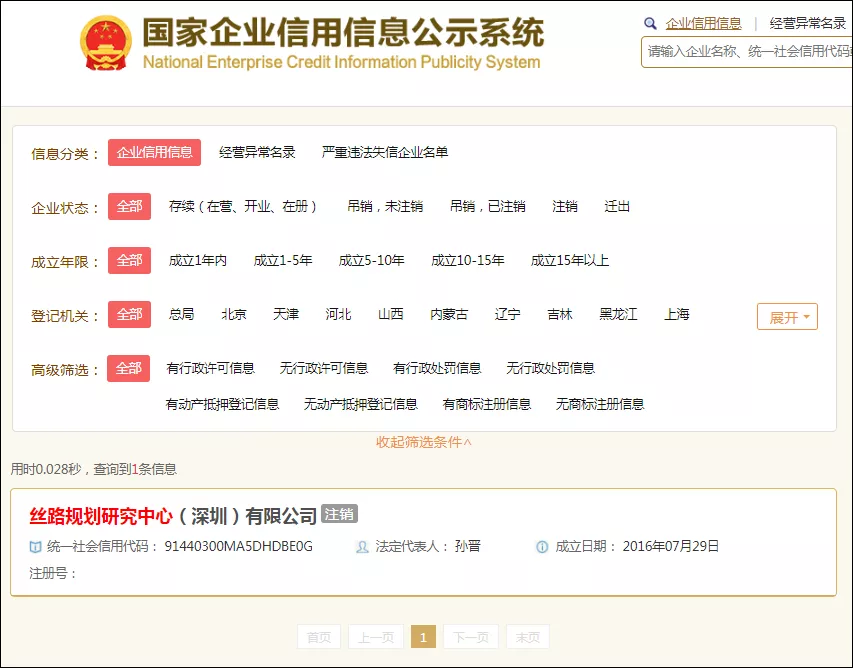This screenshot has height=668, width=853.
Task: Expand the 展开 registration authority list
Action: 787,317
